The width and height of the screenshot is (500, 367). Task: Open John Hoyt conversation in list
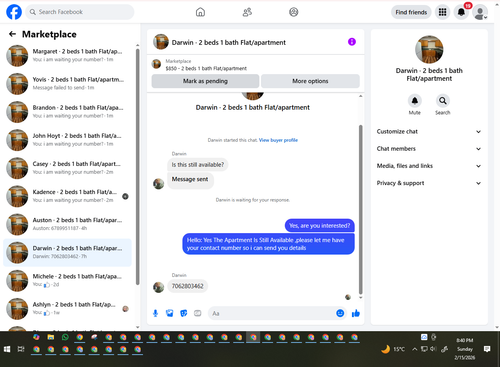(67, 140)
